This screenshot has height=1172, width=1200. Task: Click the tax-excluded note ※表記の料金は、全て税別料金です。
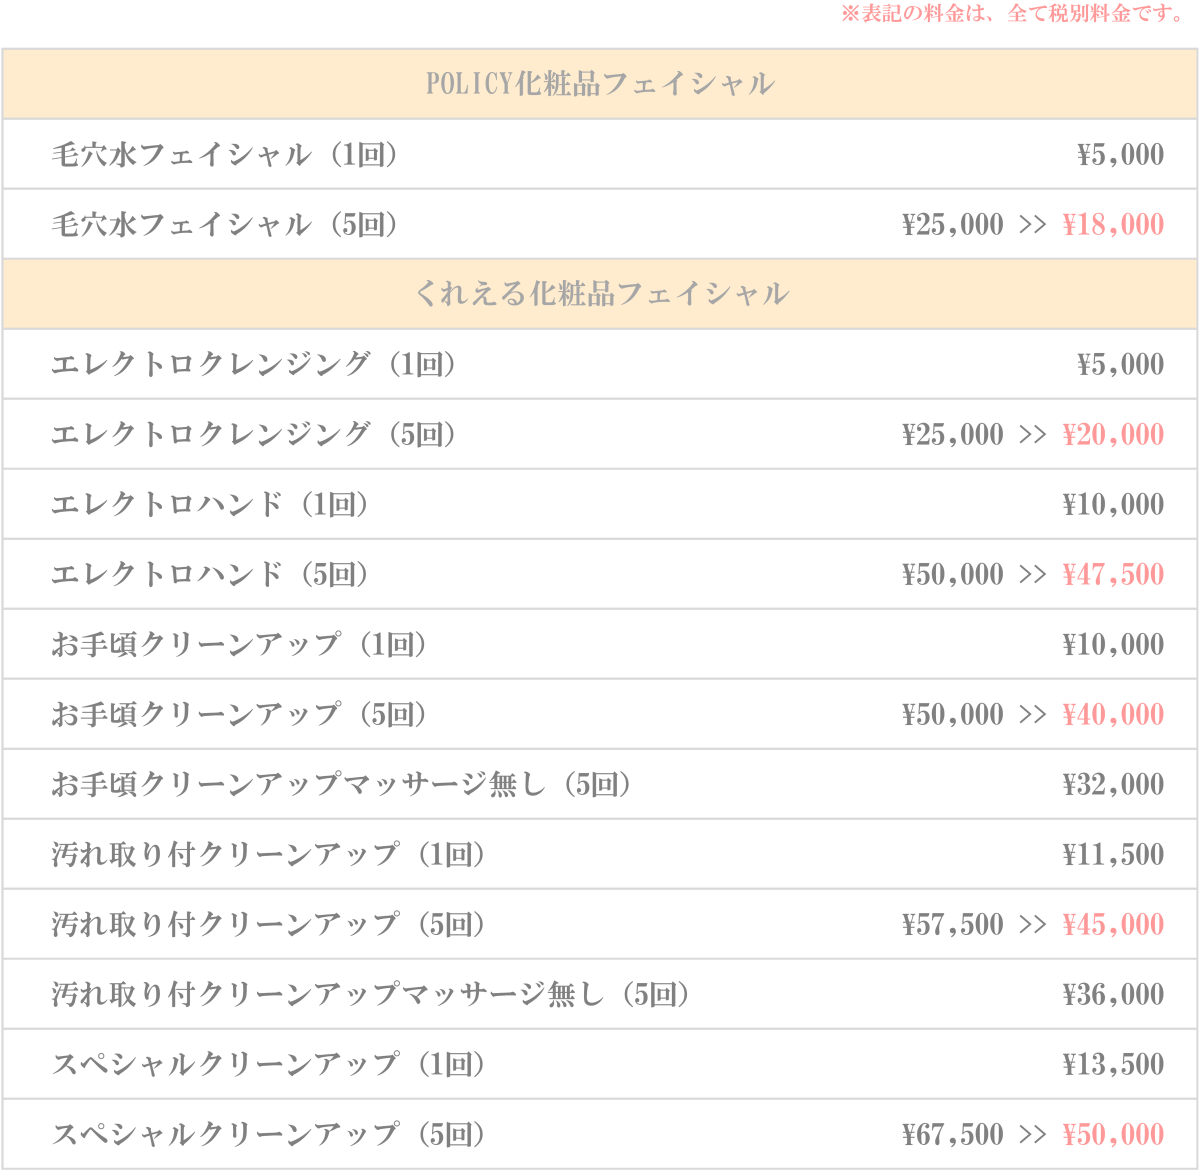point(1014,14)
